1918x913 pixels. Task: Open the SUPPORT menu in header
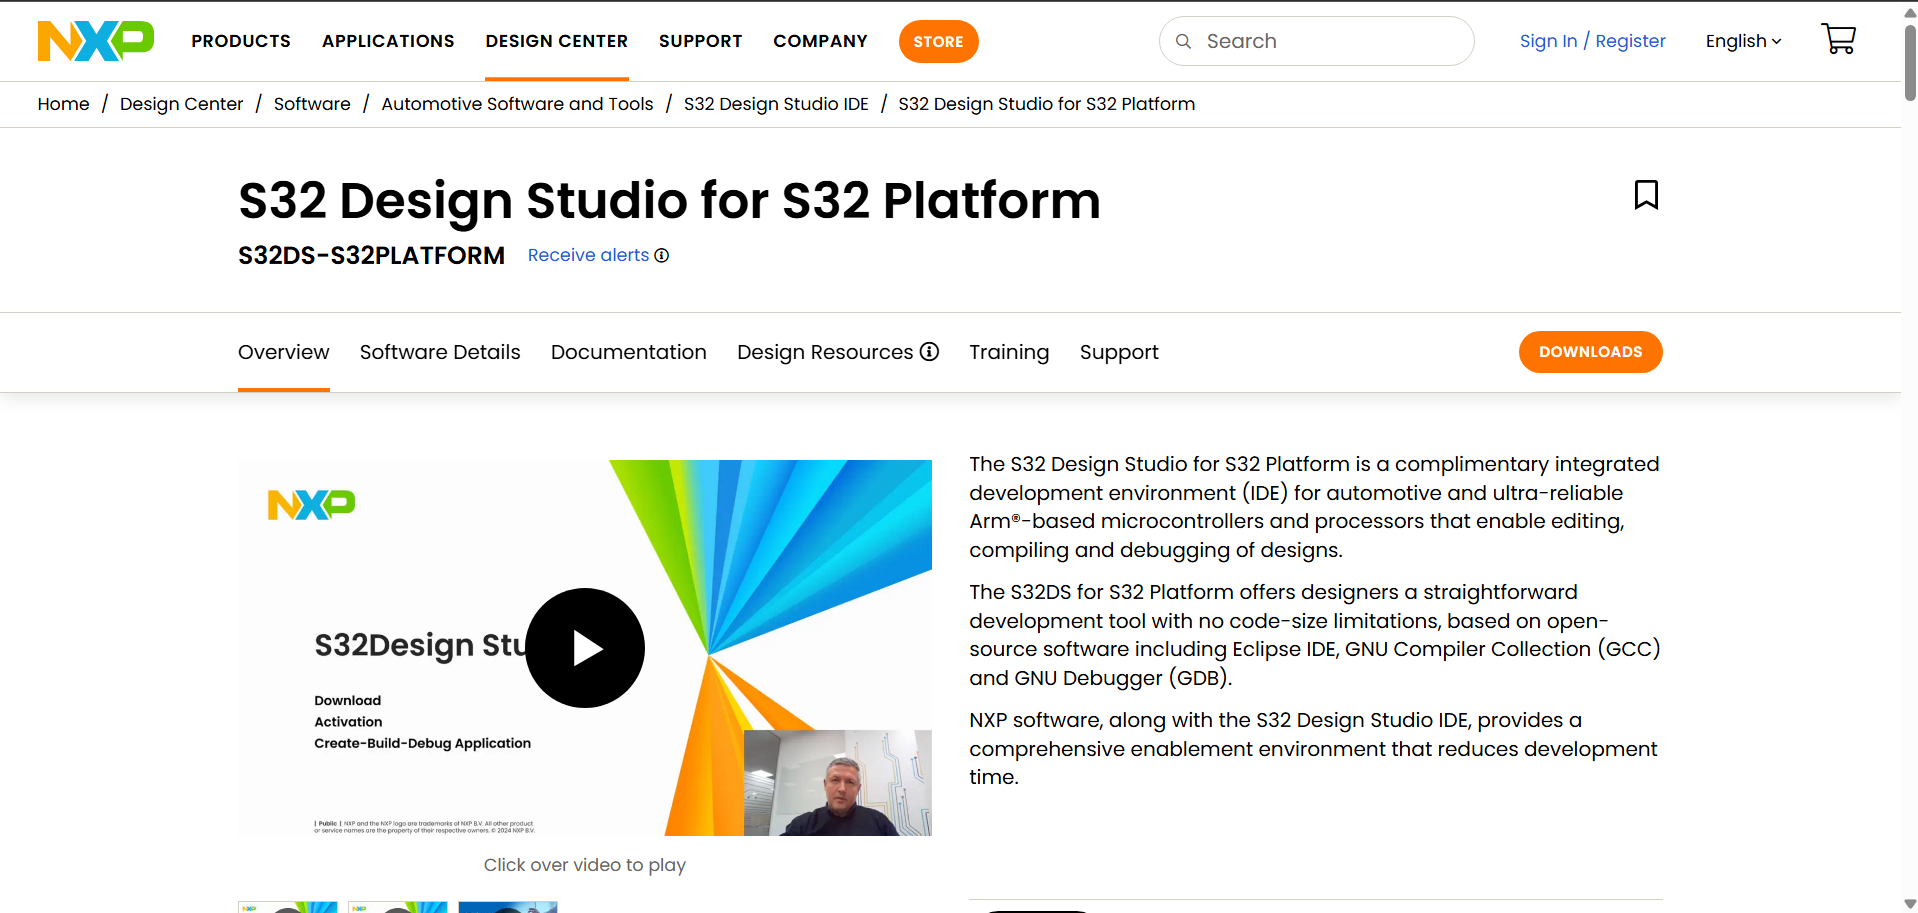coord(700,41)
